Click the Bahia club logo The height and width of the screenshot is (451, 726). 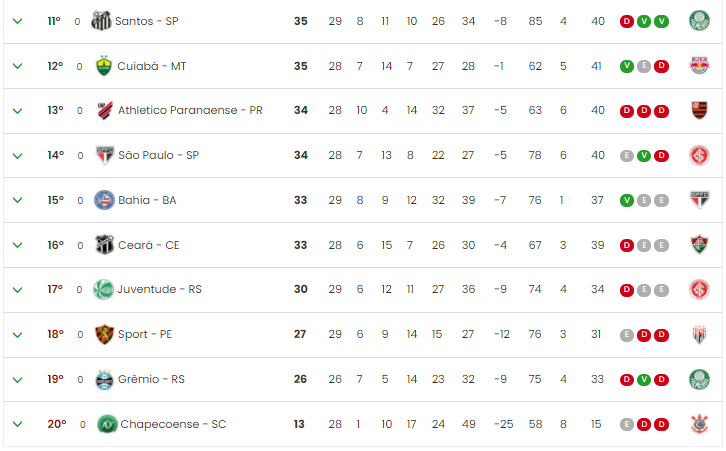click(x=104, y=200)
